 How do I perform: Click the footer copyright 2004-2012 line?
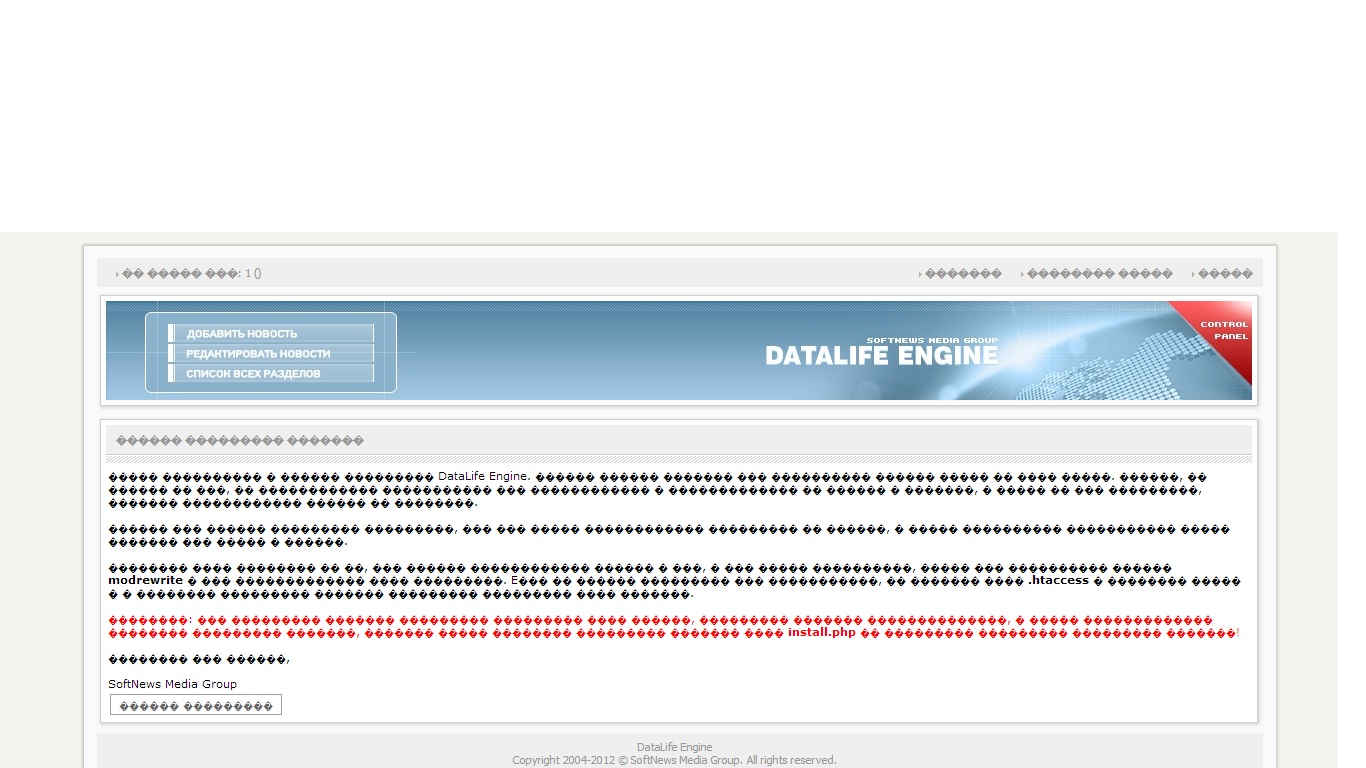[x=675, y=760]
